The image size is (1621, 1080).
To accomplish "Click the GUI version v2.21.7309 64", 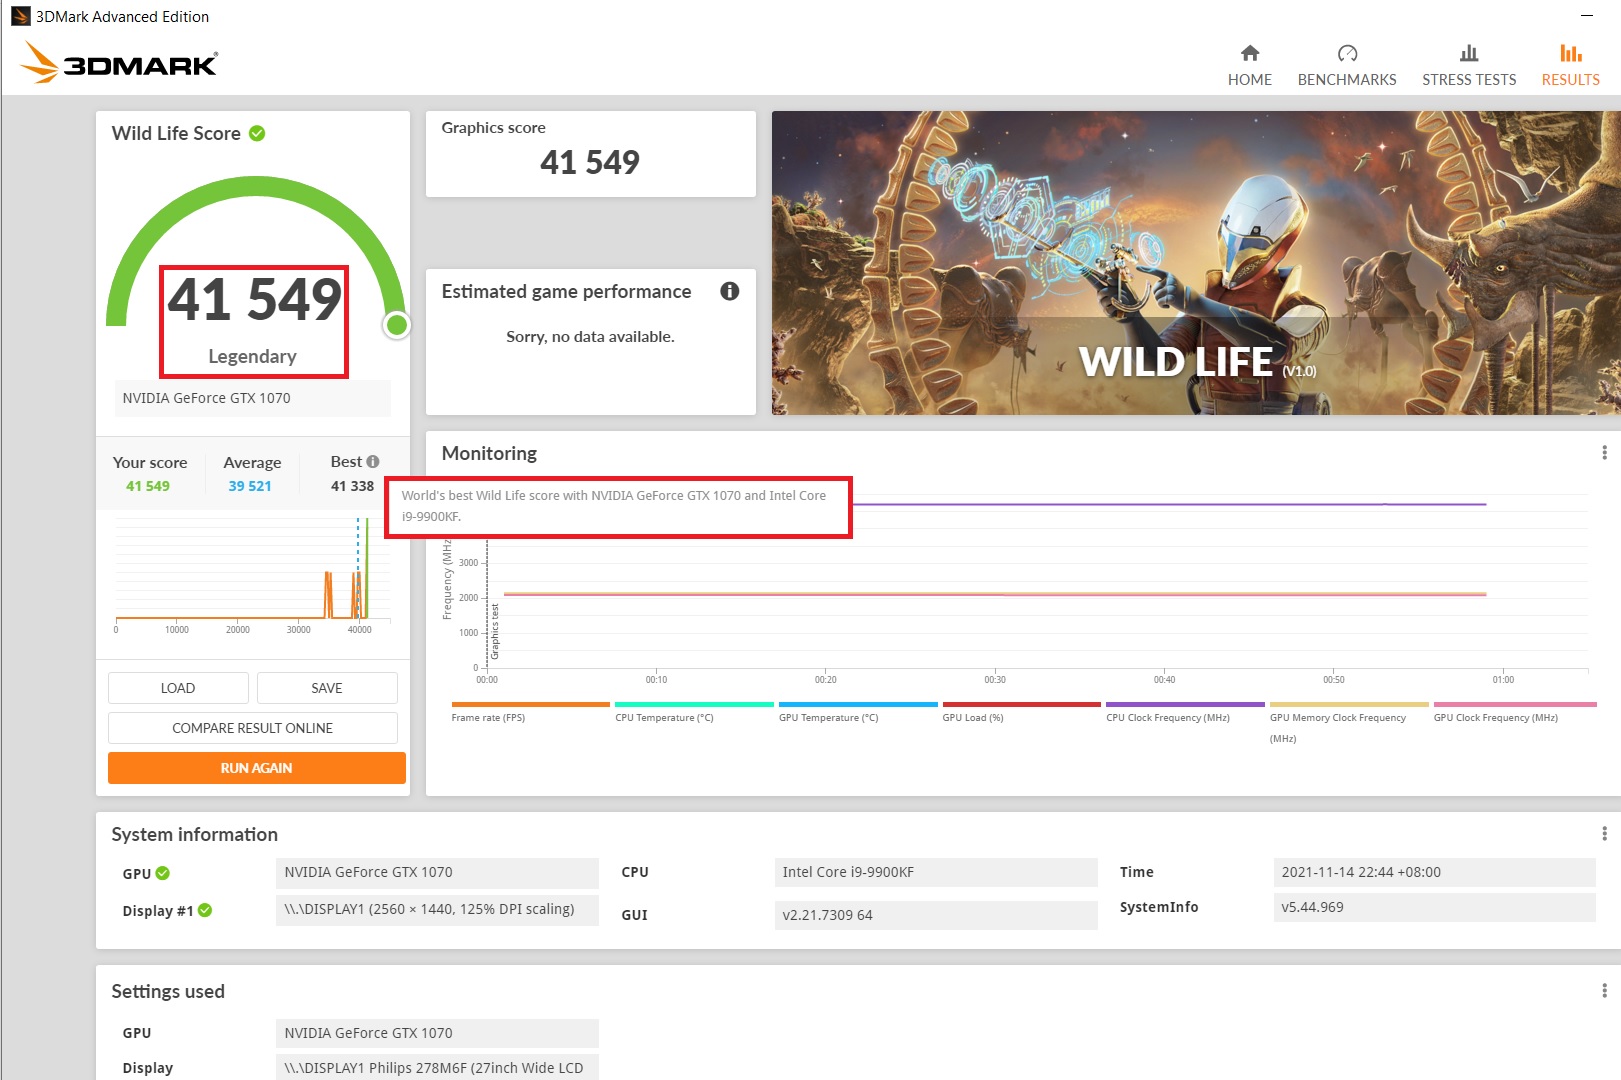I will [936, 915].
